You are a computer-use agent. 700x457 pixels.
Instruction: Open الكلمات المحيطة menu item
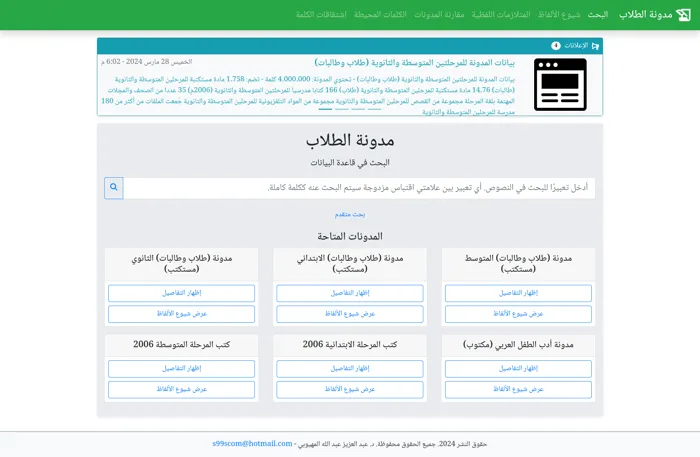point(380,15)
